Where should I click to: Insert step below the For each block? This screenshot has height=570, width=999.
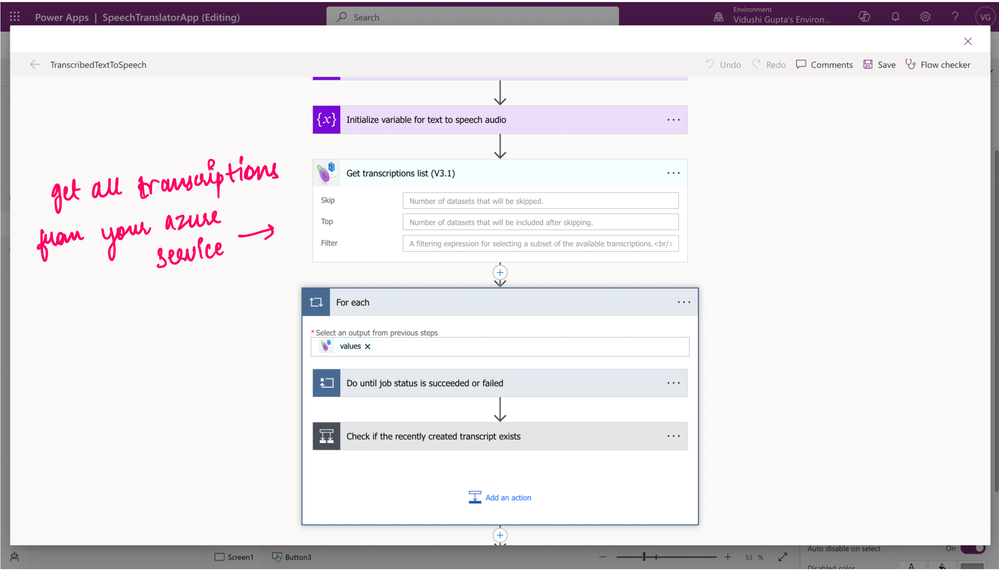coord(500,536)
